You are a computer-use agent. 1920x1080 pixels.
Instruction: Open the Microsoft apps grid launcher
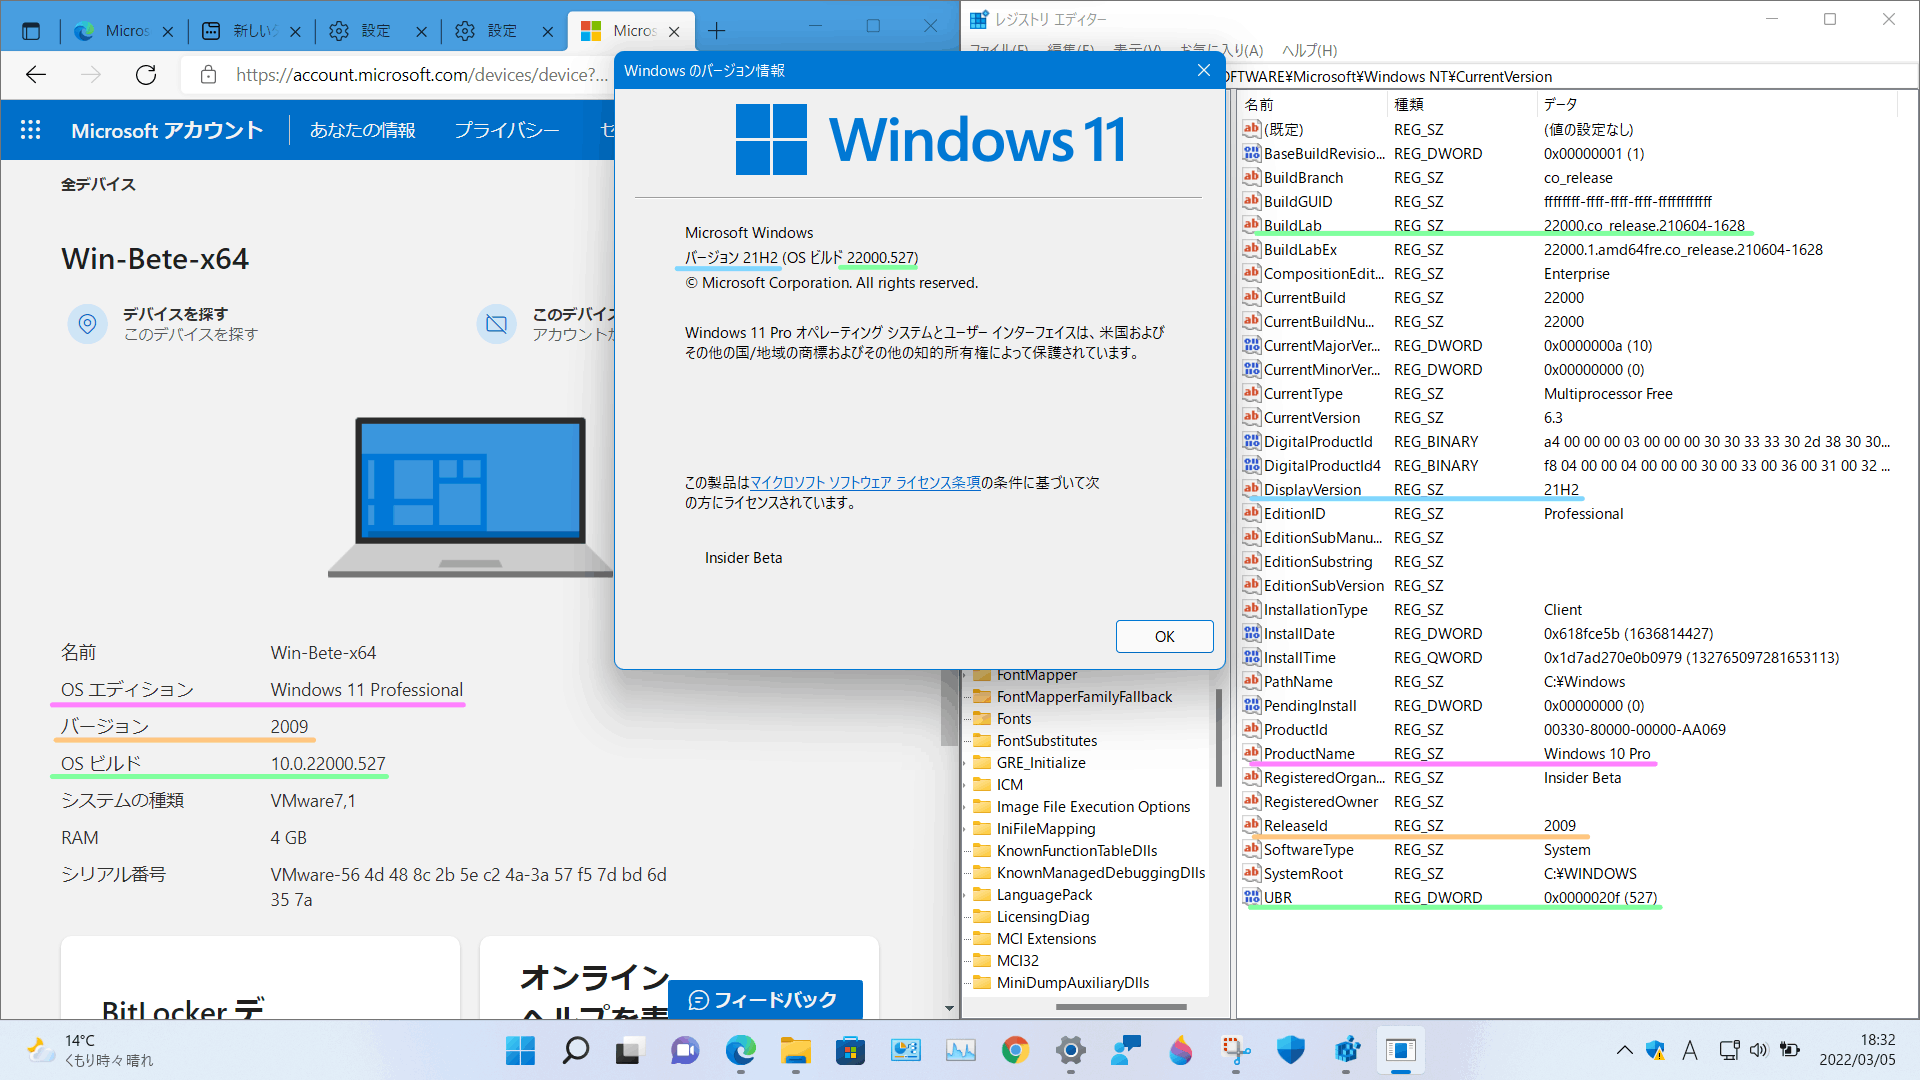tap(30, 130)
